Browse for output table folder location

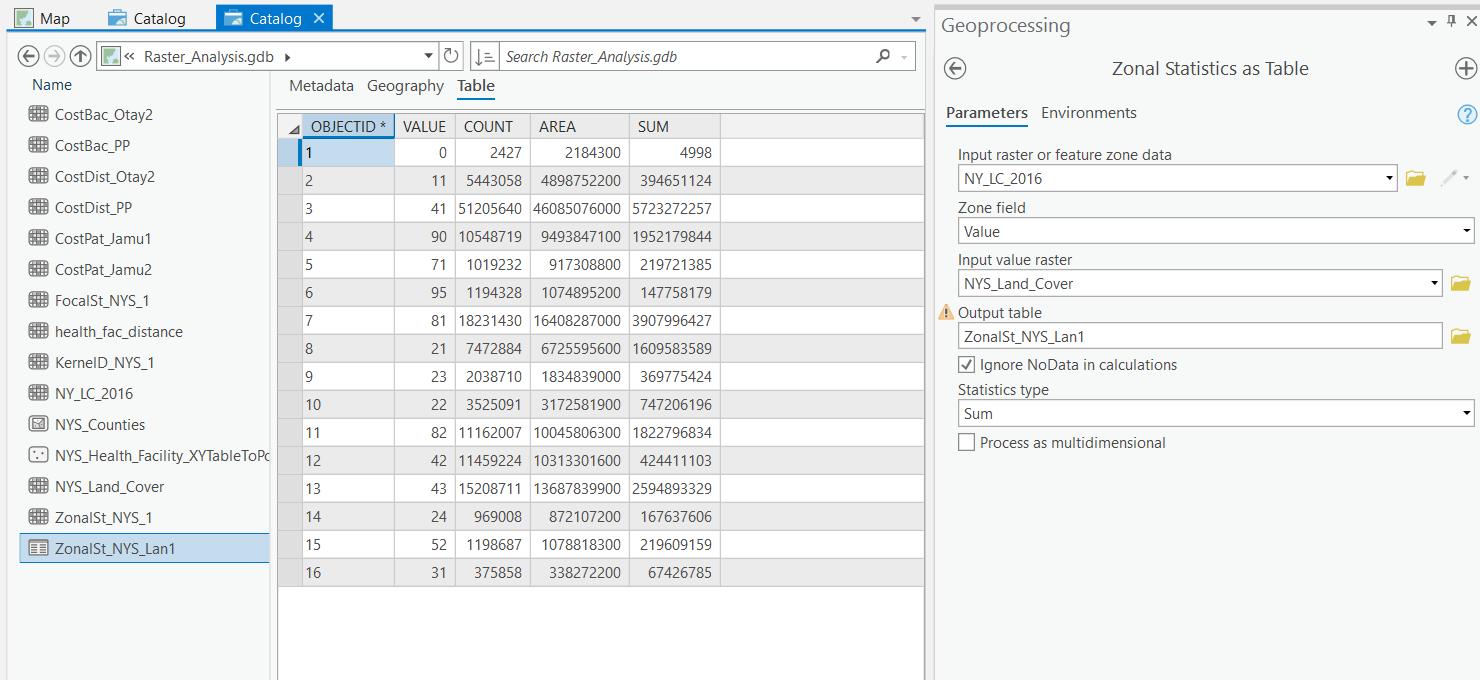(1460, 336)
